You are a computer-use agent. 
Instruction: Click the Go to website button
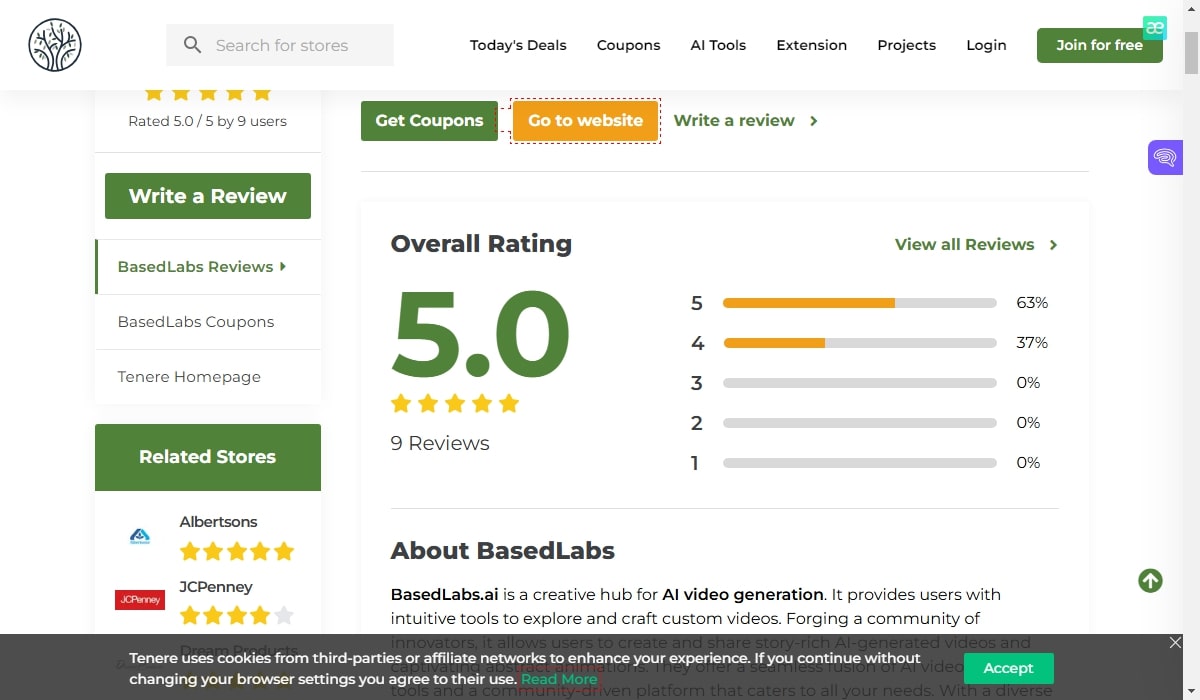tap(585, 121)
